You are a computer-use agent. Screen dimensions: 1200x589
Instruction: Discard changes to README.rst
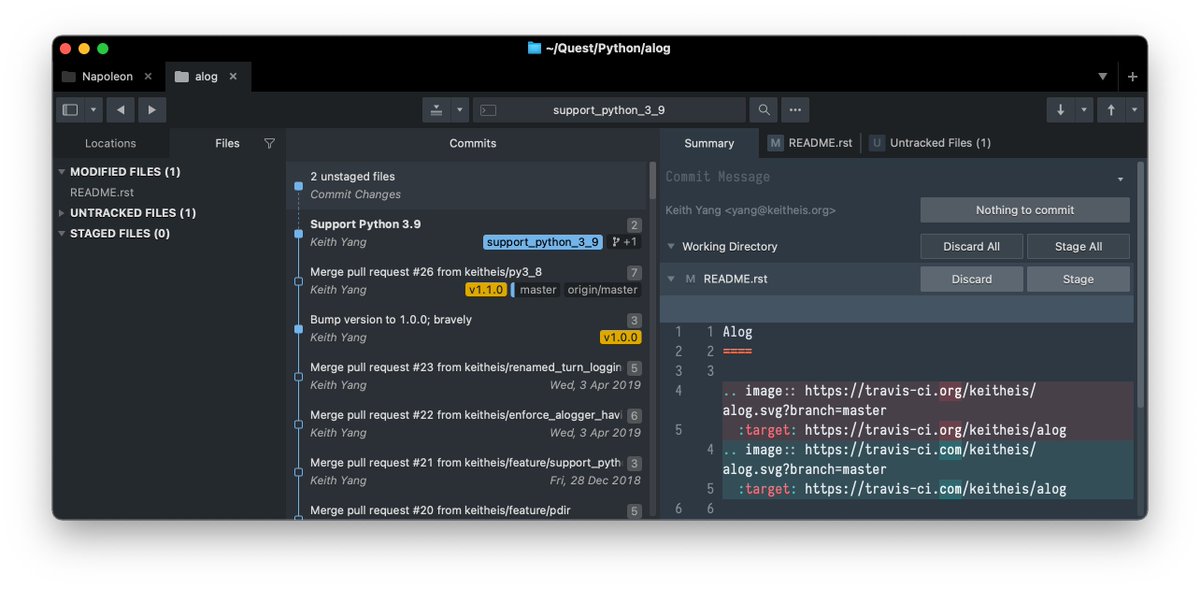[972, 279]
